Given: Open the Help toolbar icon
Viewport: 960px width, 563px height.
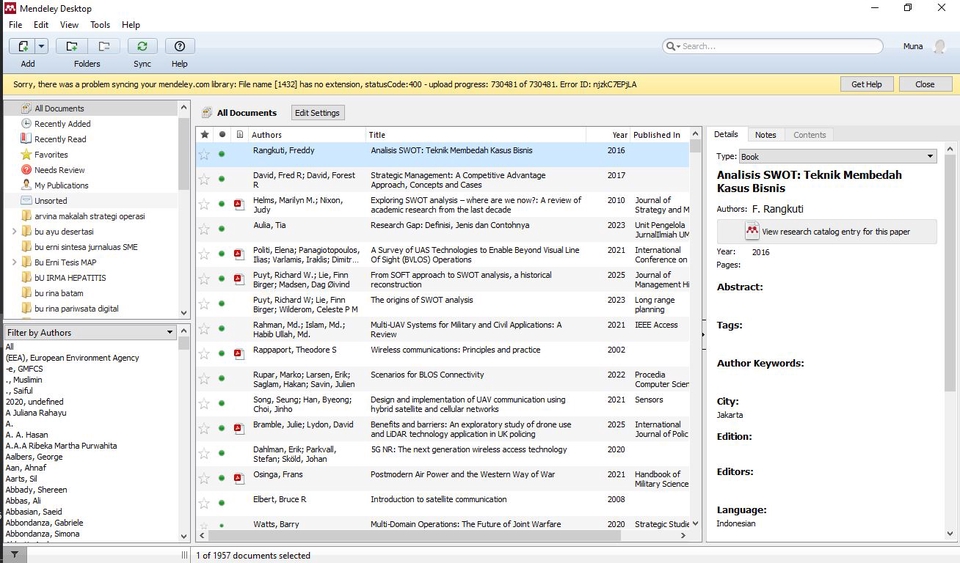Looking at the screenshot, I should pyautogui.click(x=179, y=46).
